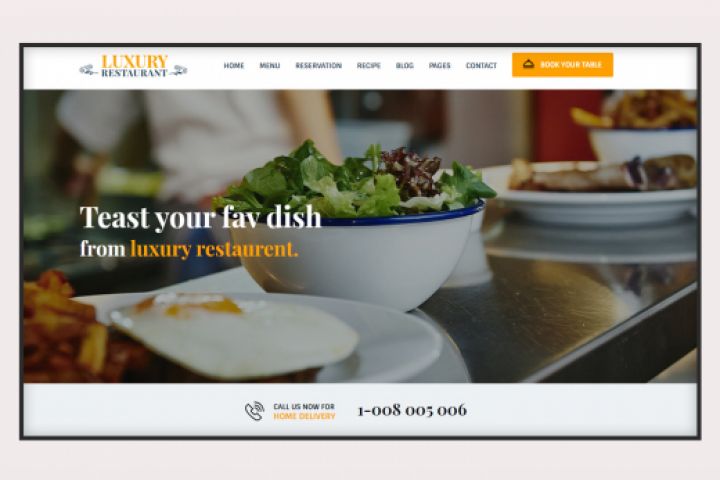Go to the Reservation page
720x480 pixels.
coord(319,66)
